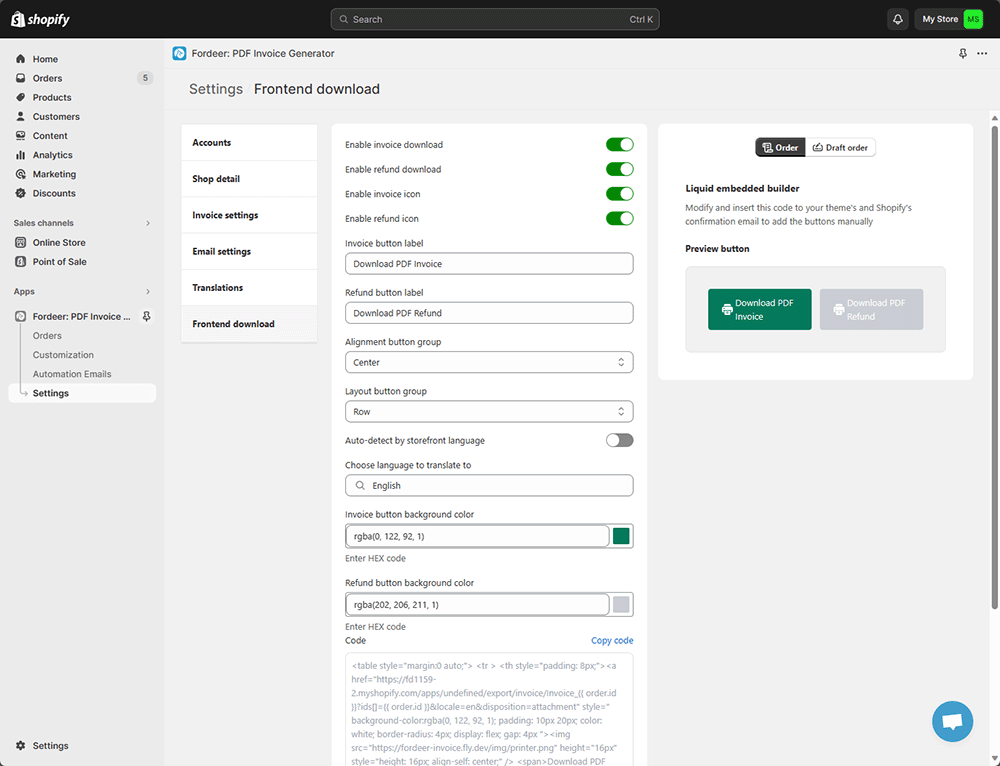Click the Orders count badge 5
Screen dimensions: 1000x766
(x=145, y=78)
